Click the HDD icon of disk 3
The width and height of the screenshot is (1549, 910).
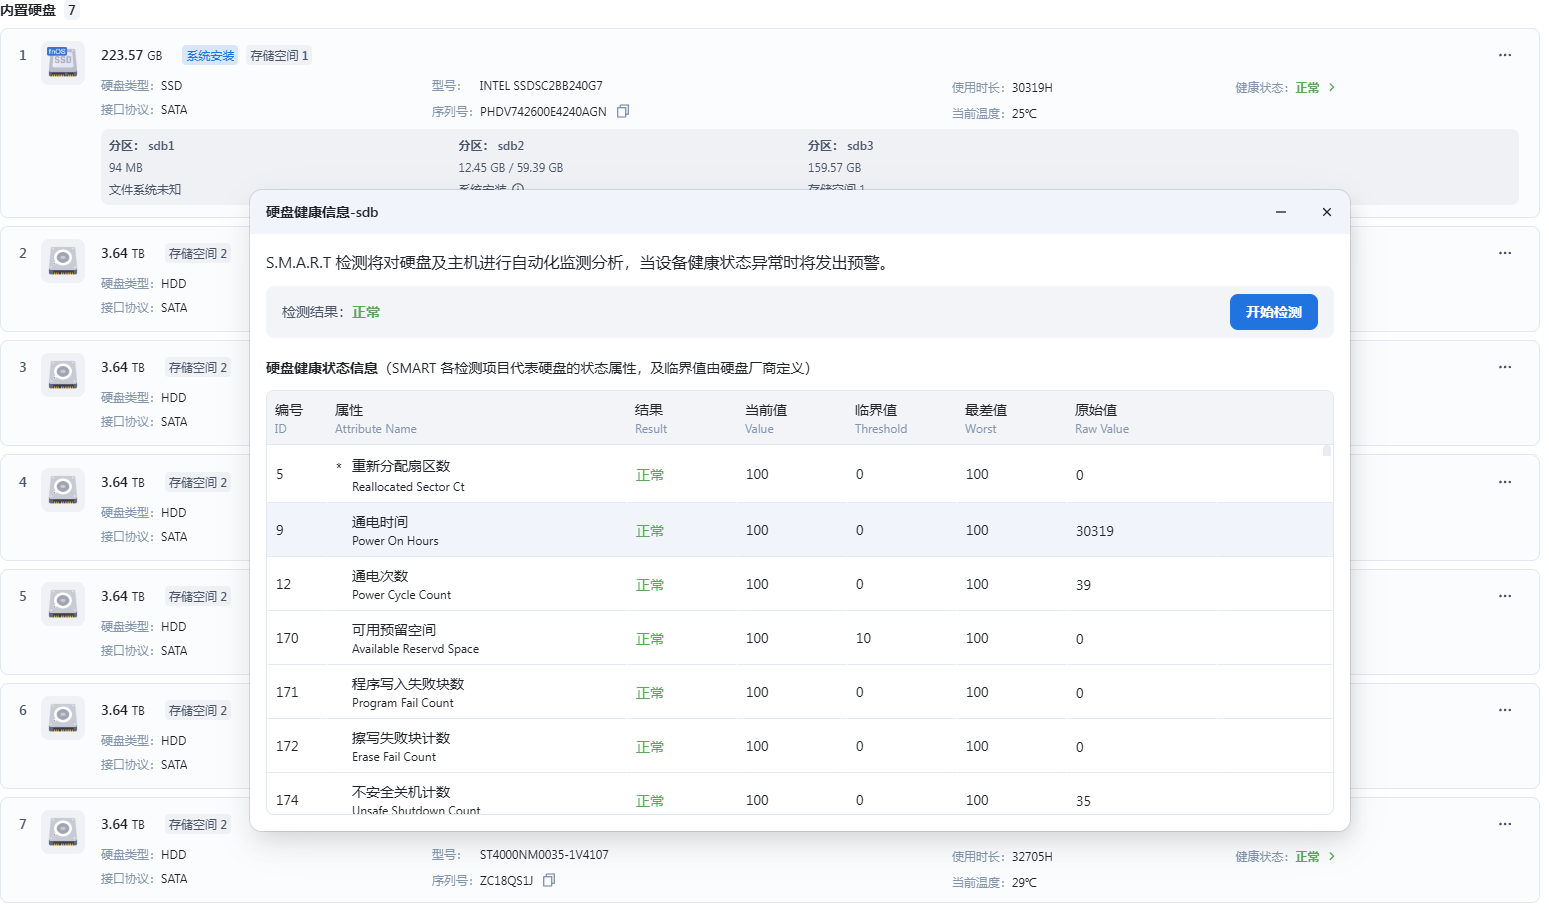[62, 375]
